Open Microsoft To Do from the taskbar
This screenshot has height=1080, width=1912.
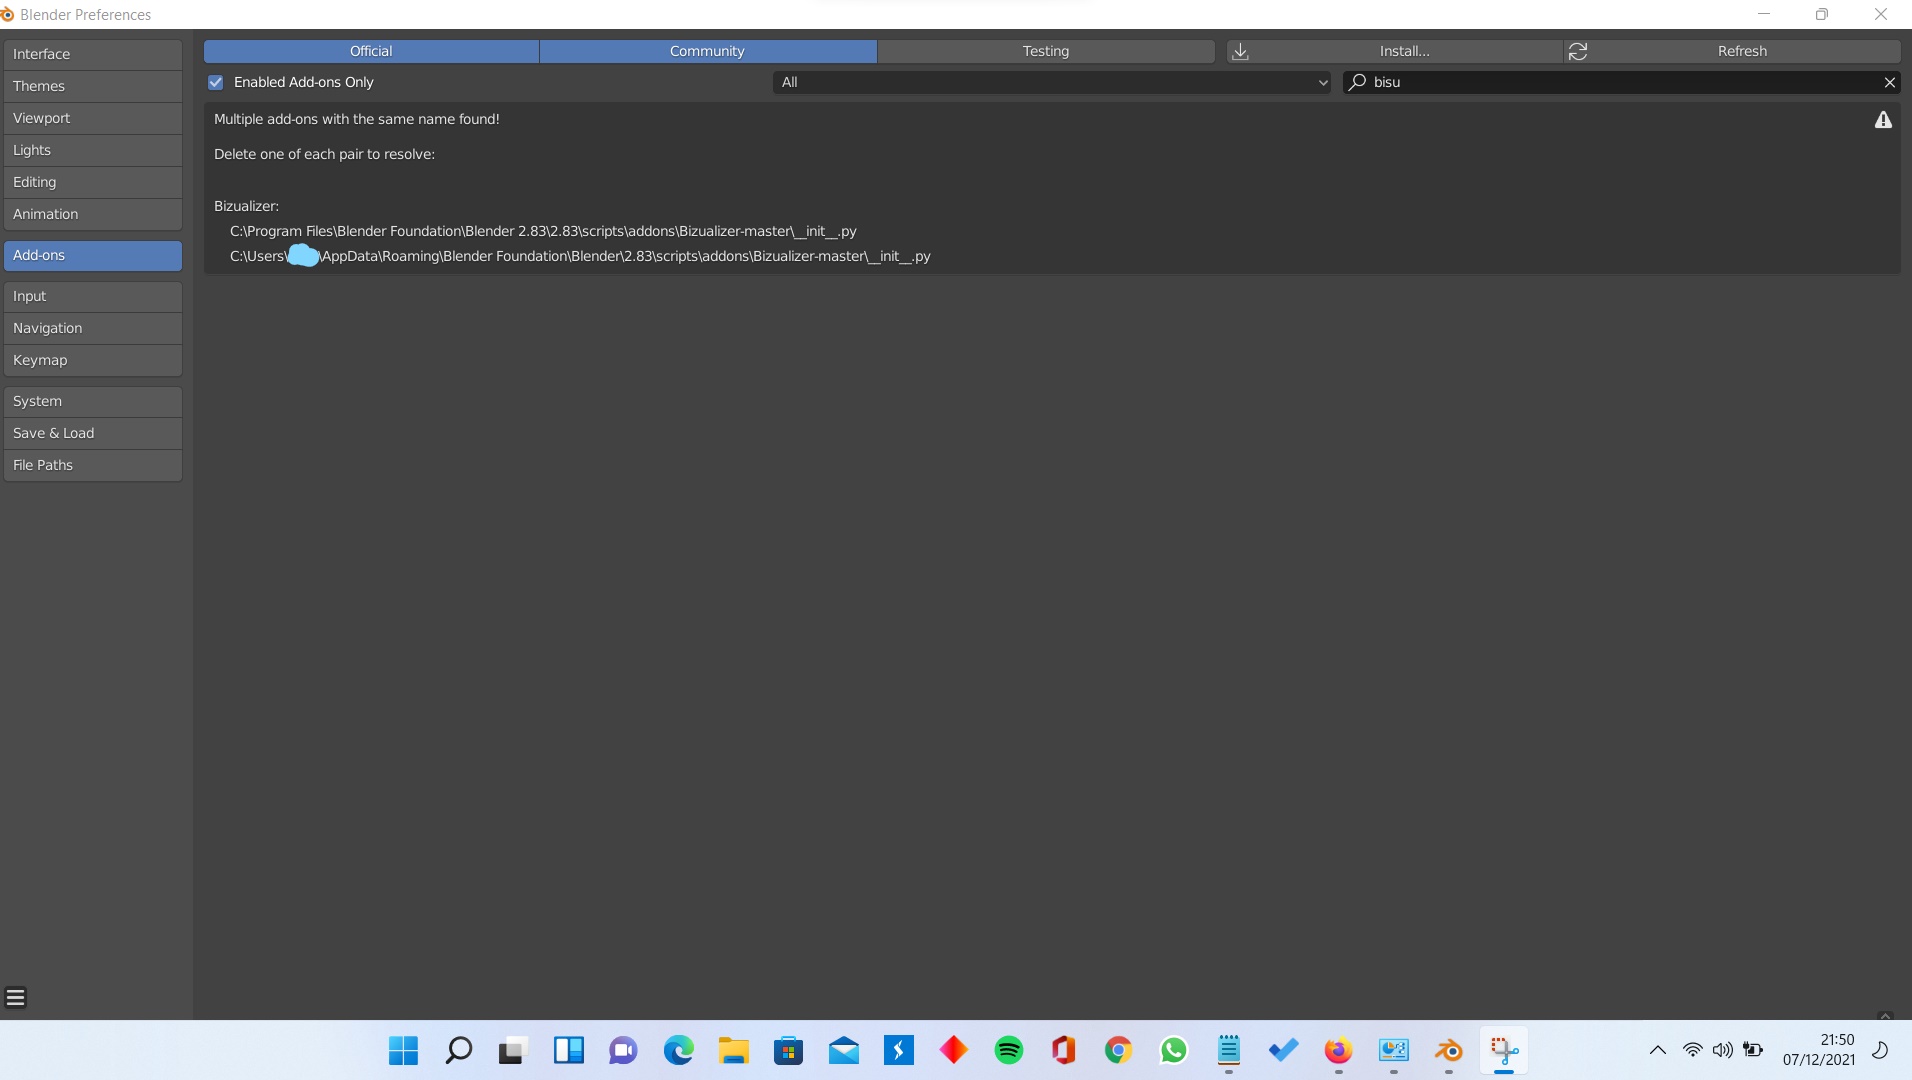[1283, 1050]
